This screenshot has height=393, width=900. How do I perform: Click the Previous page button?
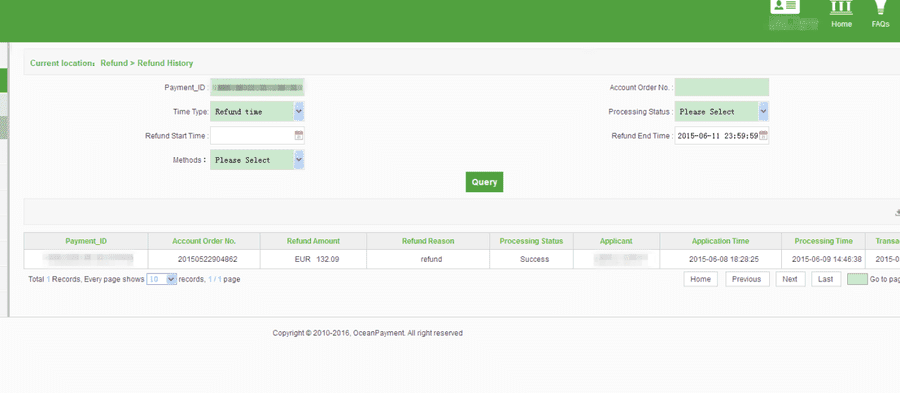[x=747, y=279]
